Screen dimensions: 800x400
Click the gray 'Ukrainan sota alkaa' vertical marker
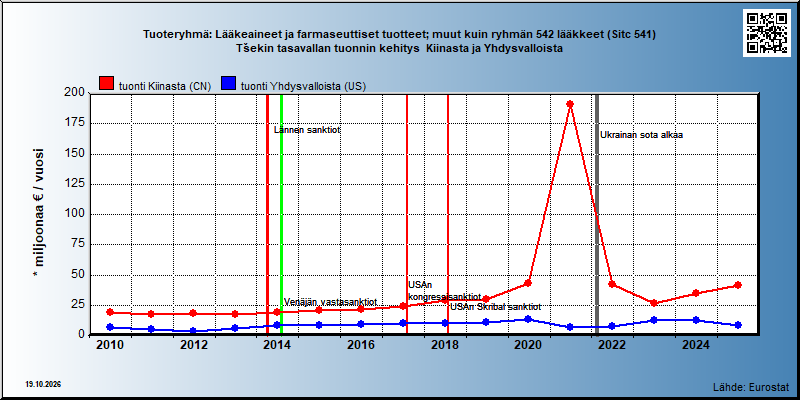[x=597, y=214]
